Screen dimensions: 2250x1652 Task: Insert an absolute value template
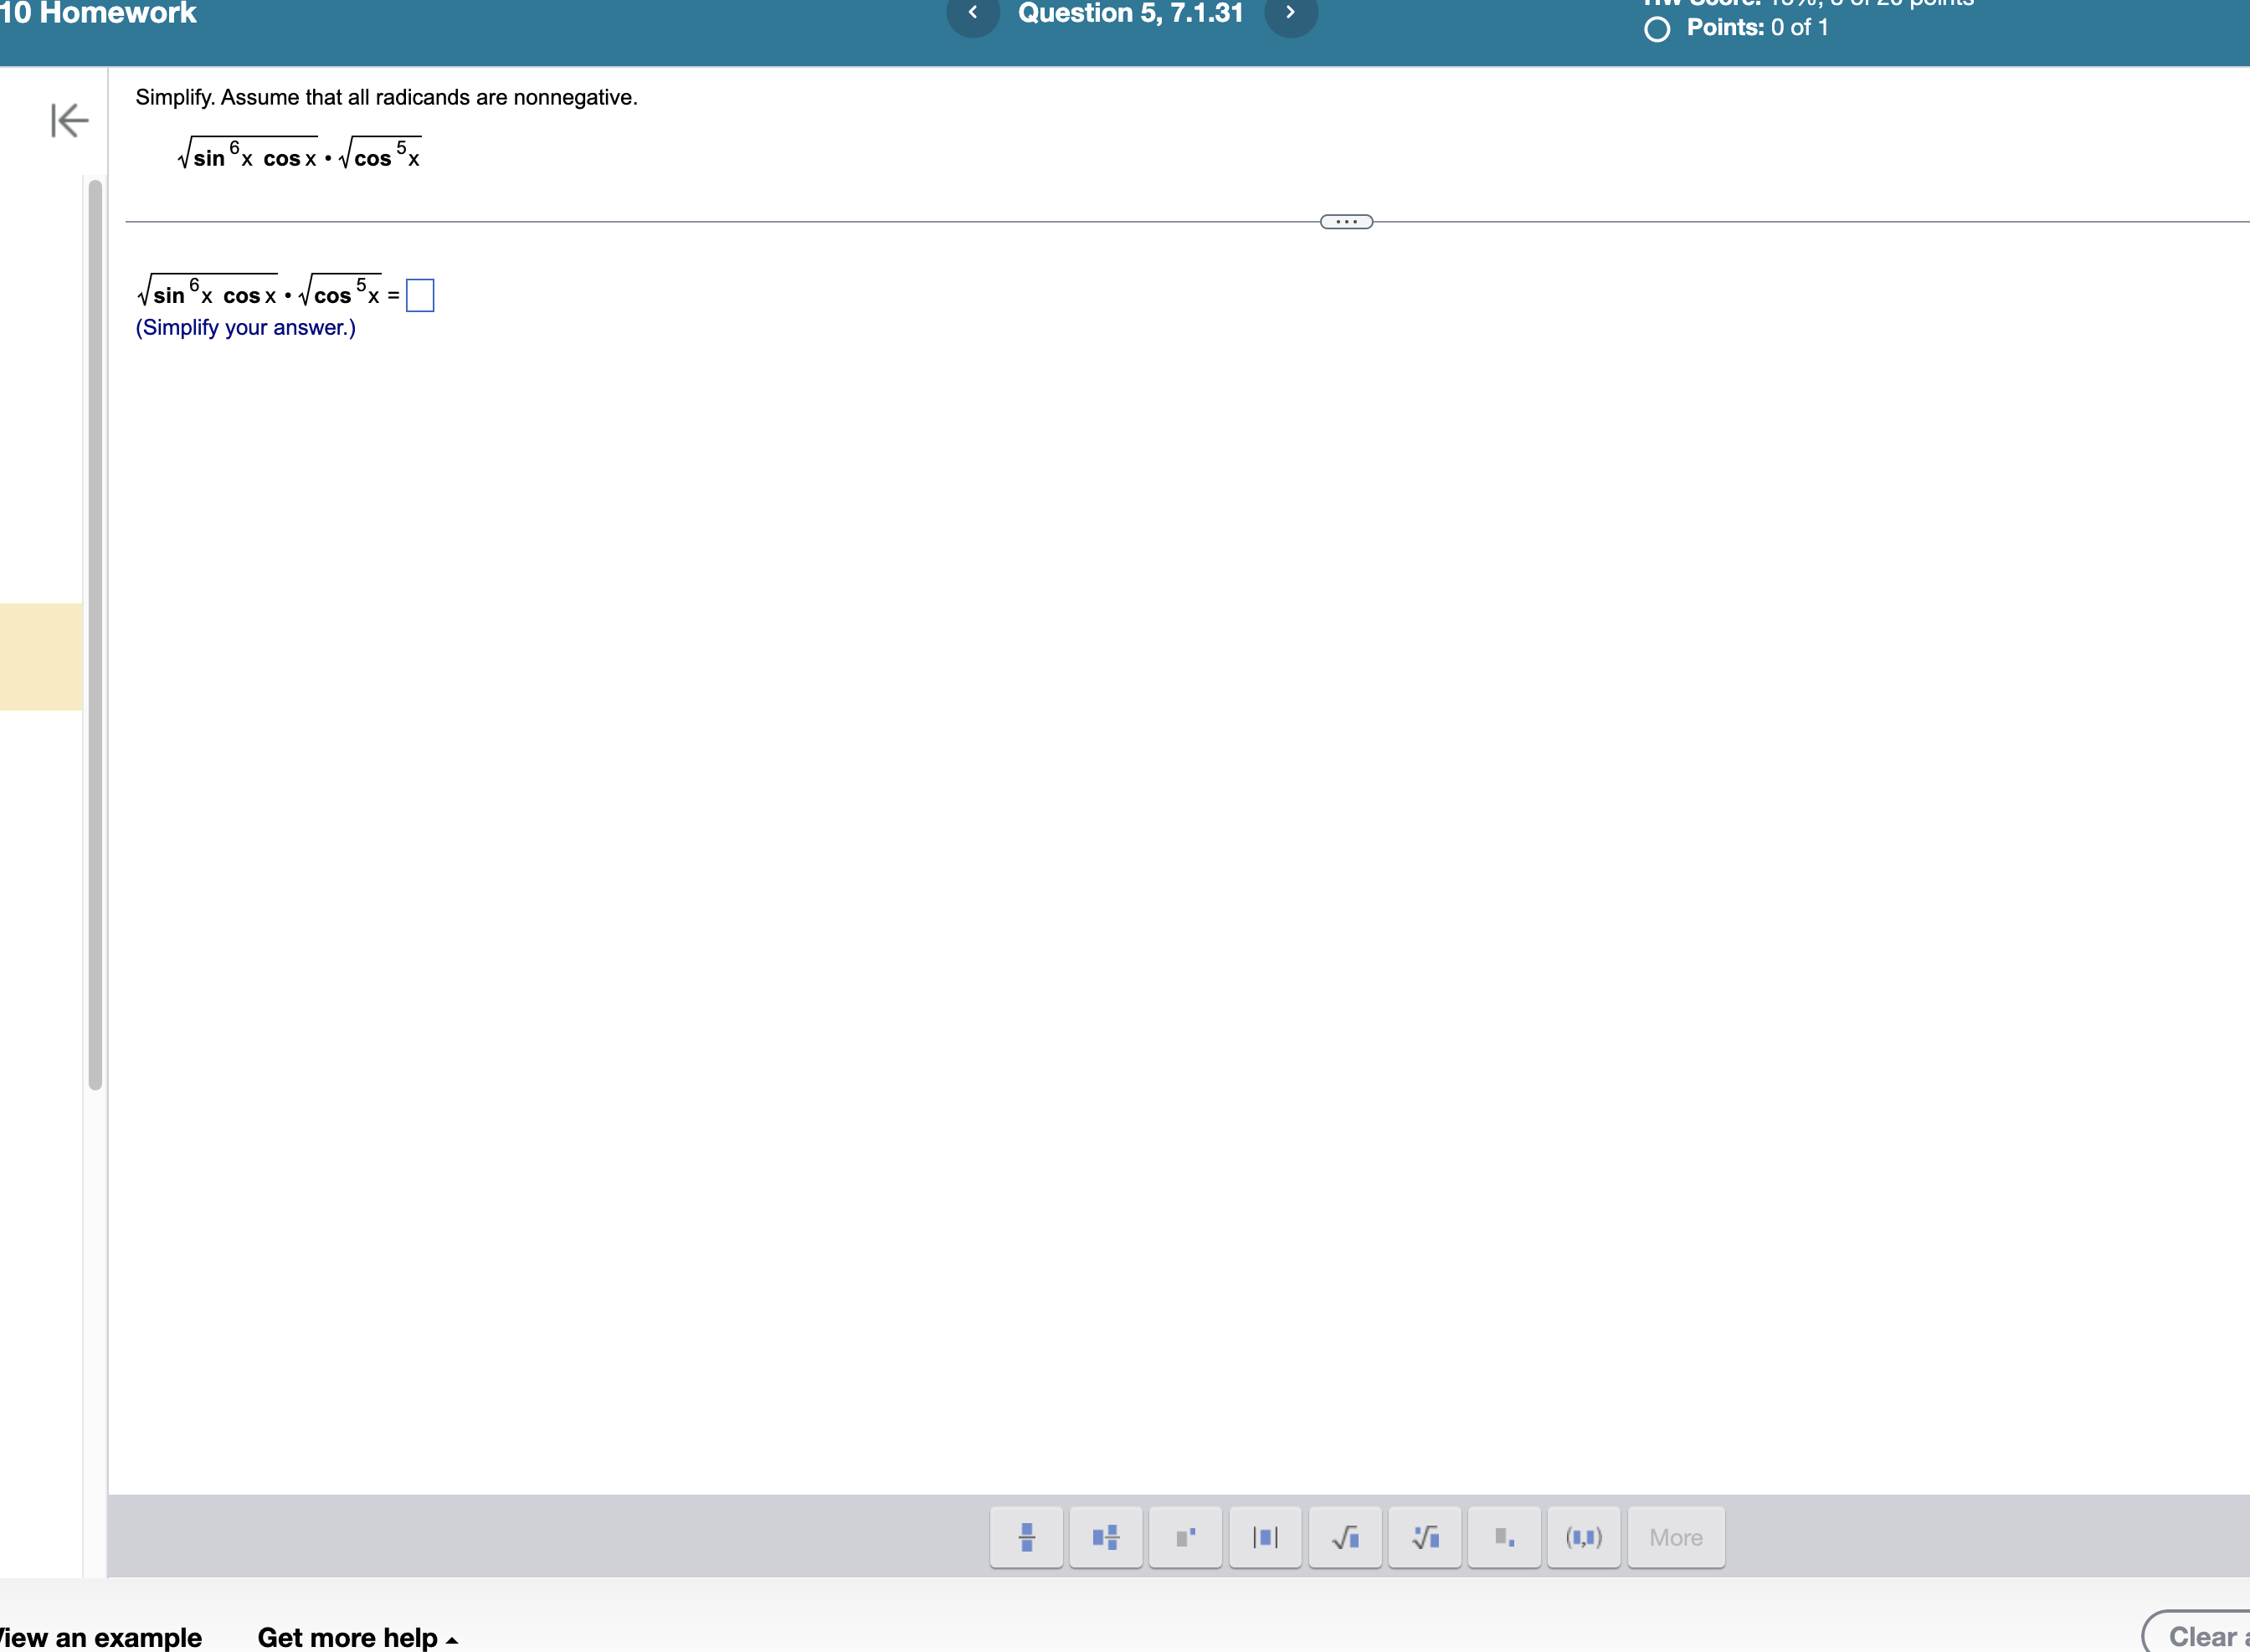point(1265,1537)
